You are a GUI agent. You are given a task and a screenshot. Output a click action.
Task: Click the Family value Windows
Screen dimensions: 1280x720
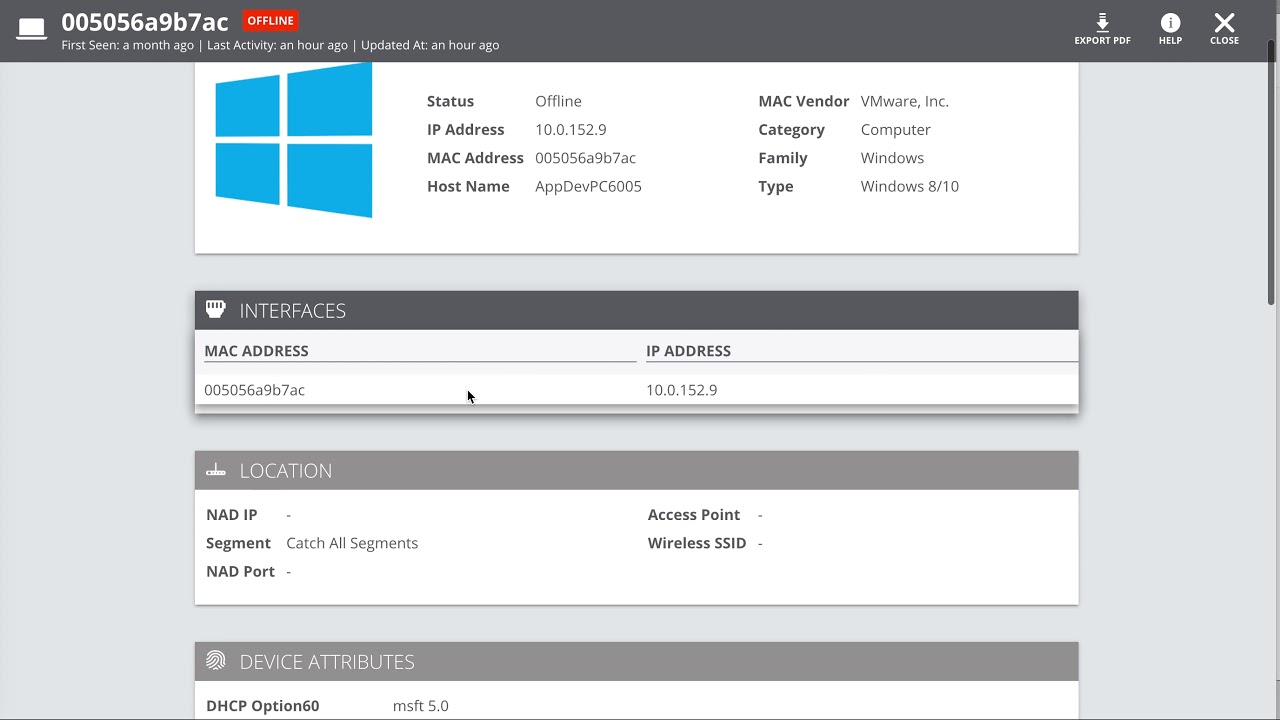(892, 158)
